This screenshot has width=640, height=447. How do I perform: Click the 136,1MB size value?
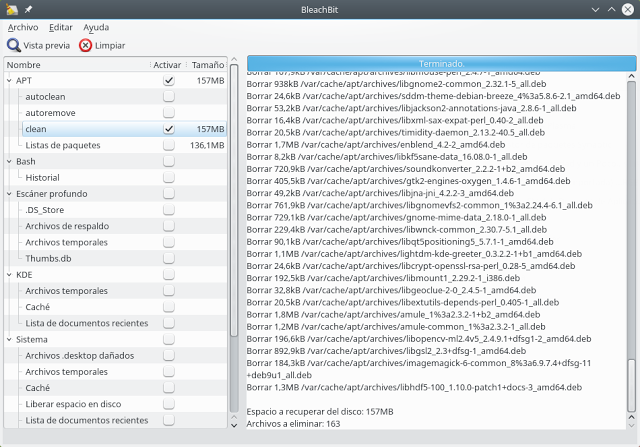207,145
